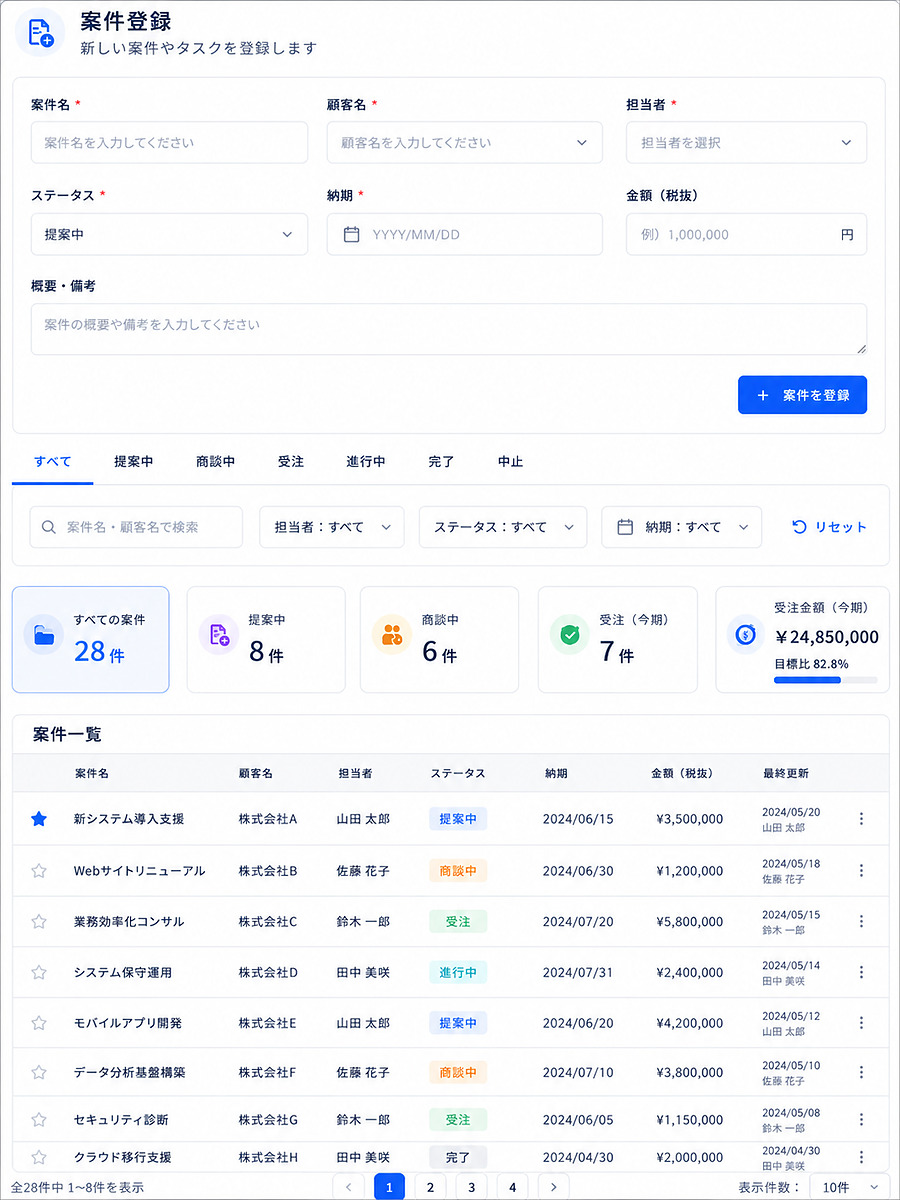This screenshot has width=900, height=1200.
Task: Click 目標比 82.8% progress bar
Action: click(x=826, y=680)
